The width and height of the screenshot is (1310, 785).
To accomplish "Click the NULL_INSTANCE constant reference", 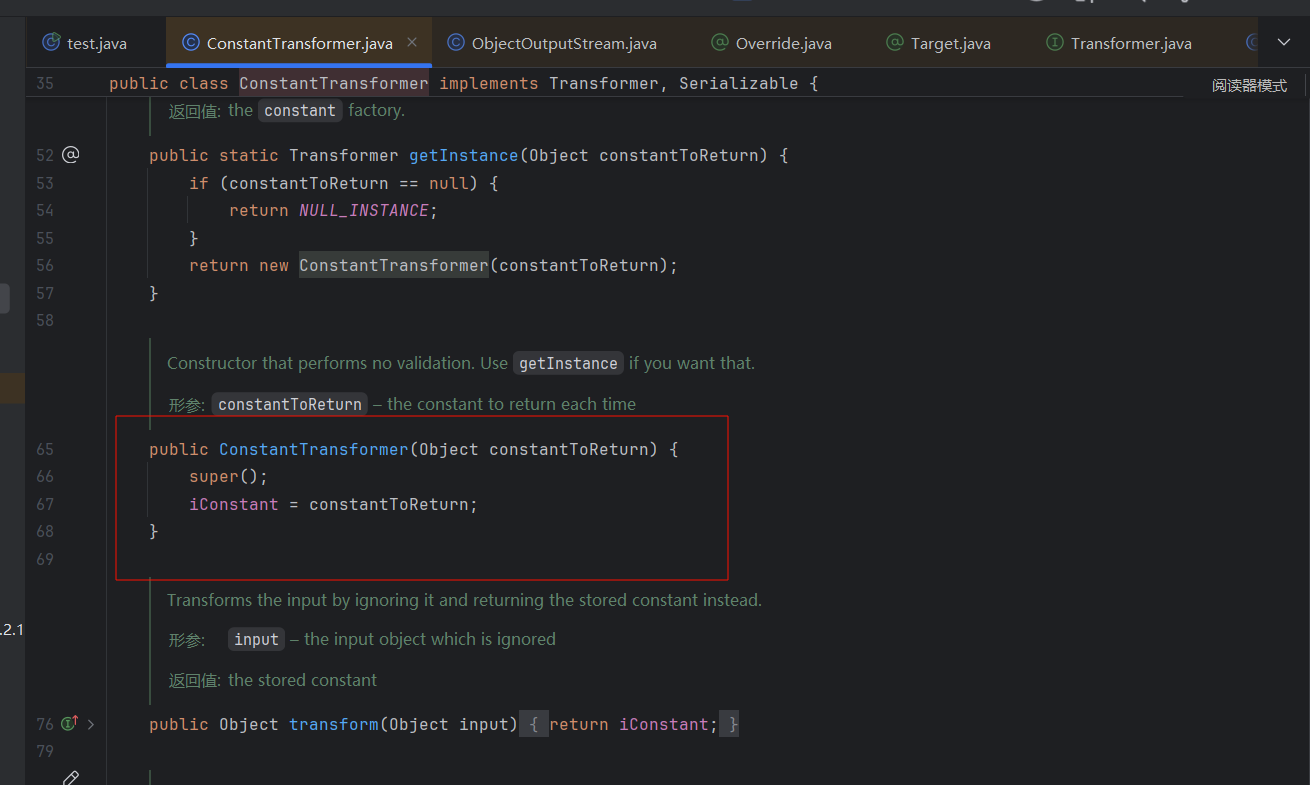I will [x=363, y=210].
